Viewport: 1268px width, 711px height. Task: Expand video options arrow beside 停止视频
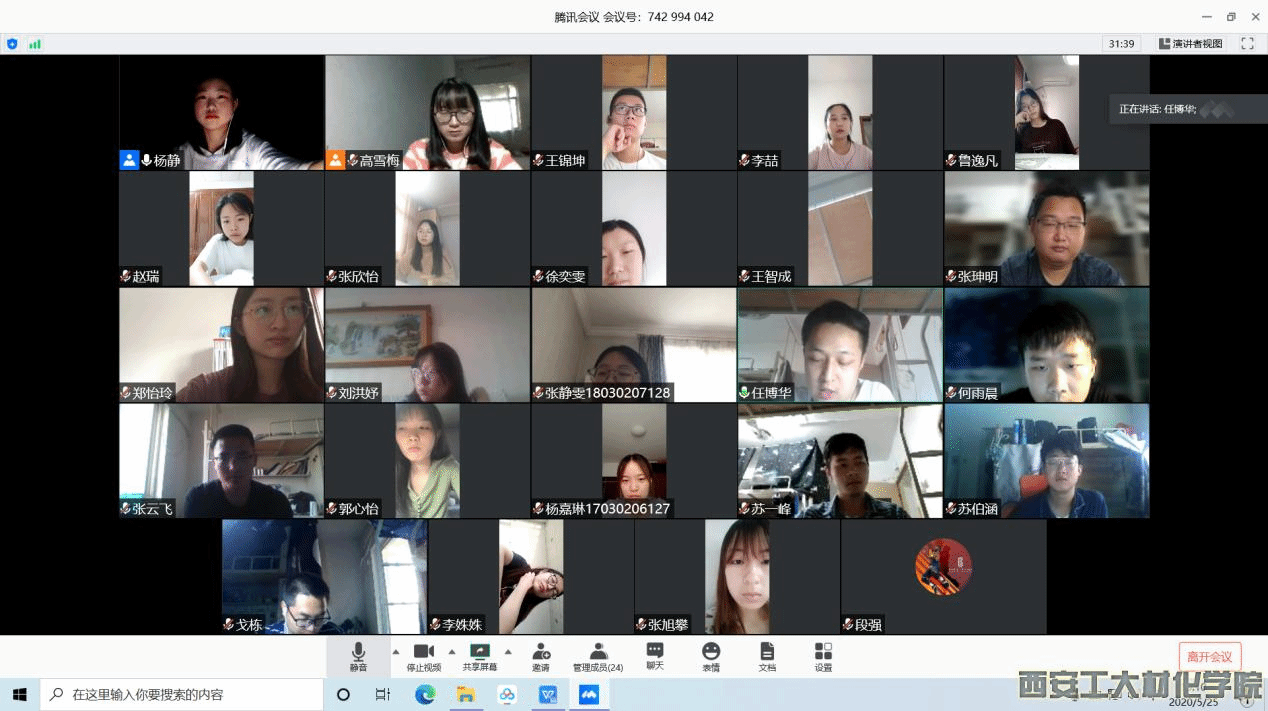pos(452,651)
